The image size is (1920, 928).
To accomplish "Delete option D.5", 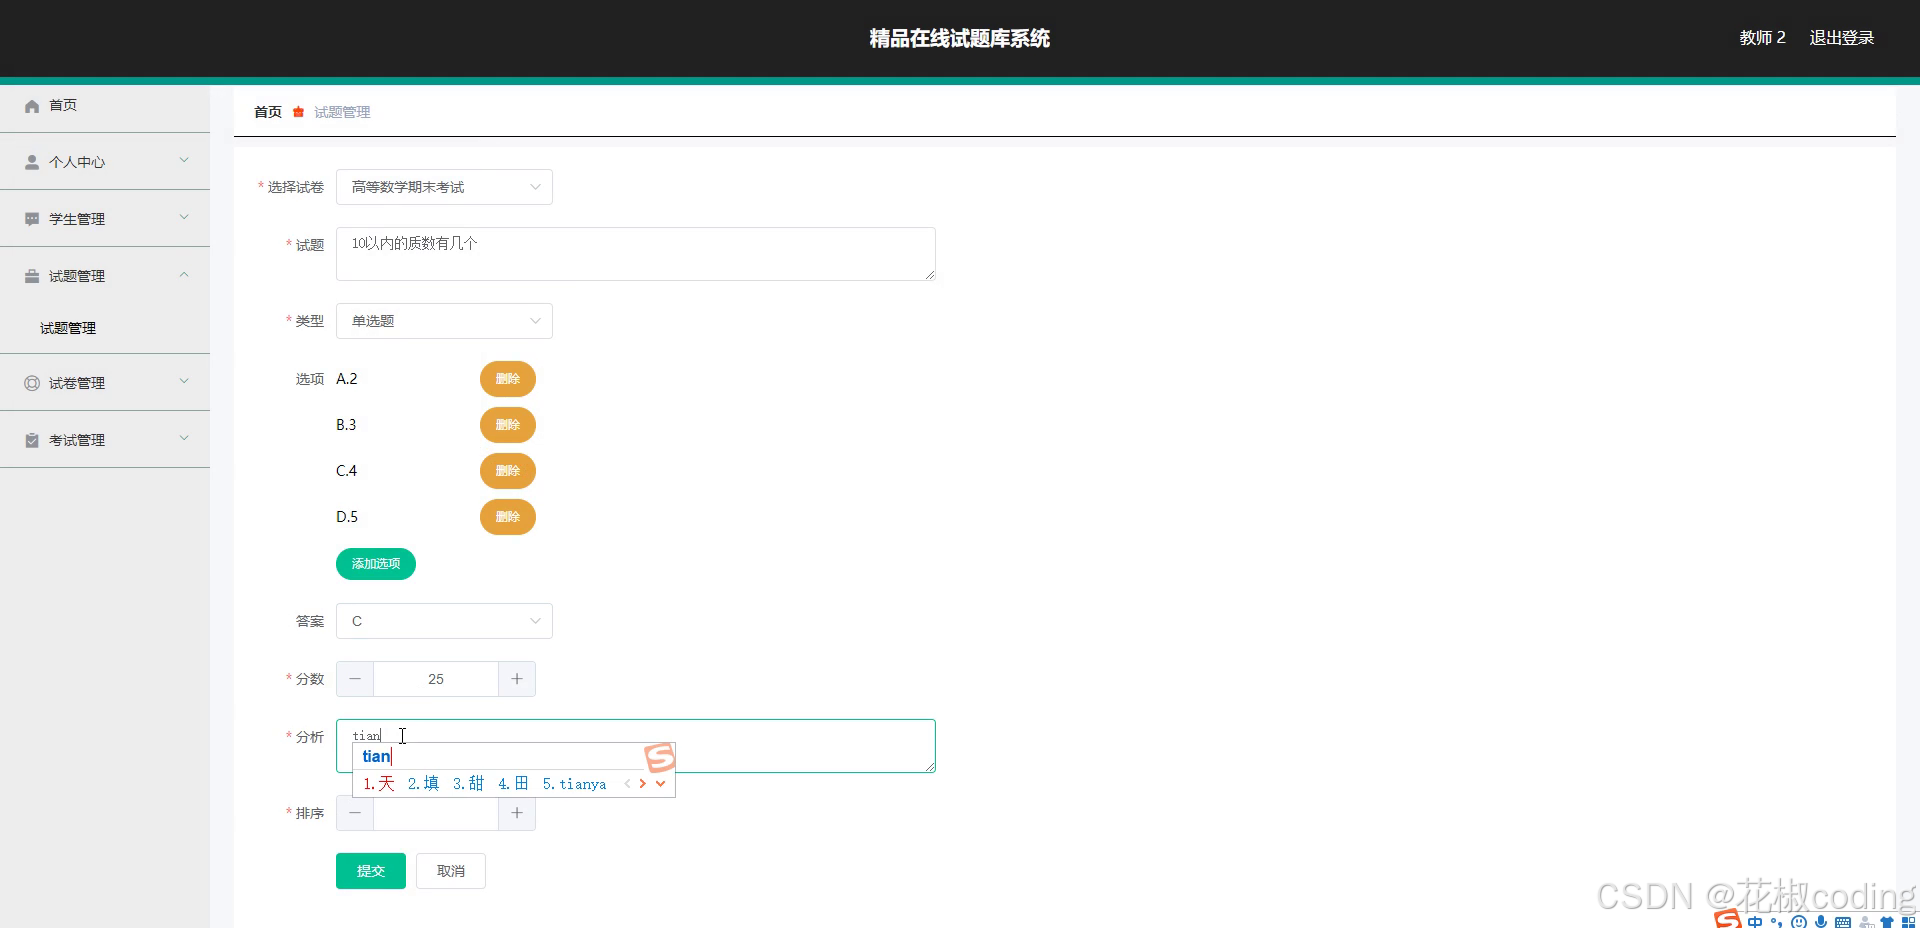I will [x=508, y=517].
